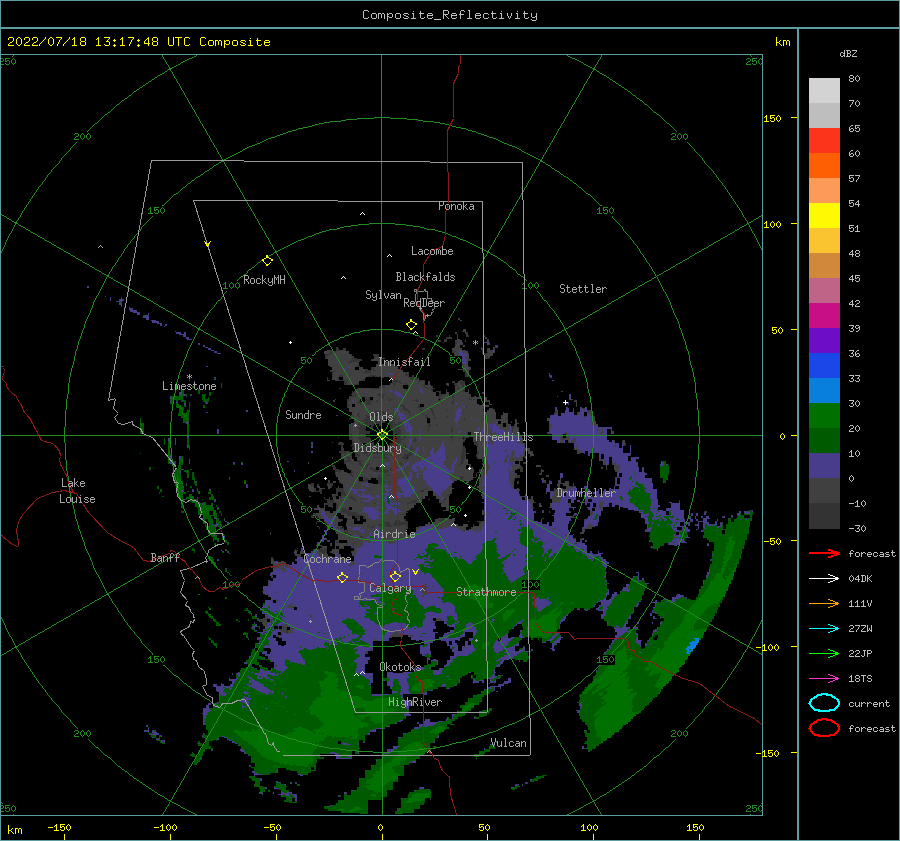Click the Vulcan label
The width and height of the screenshot is (900, 841).
(508, 743)
